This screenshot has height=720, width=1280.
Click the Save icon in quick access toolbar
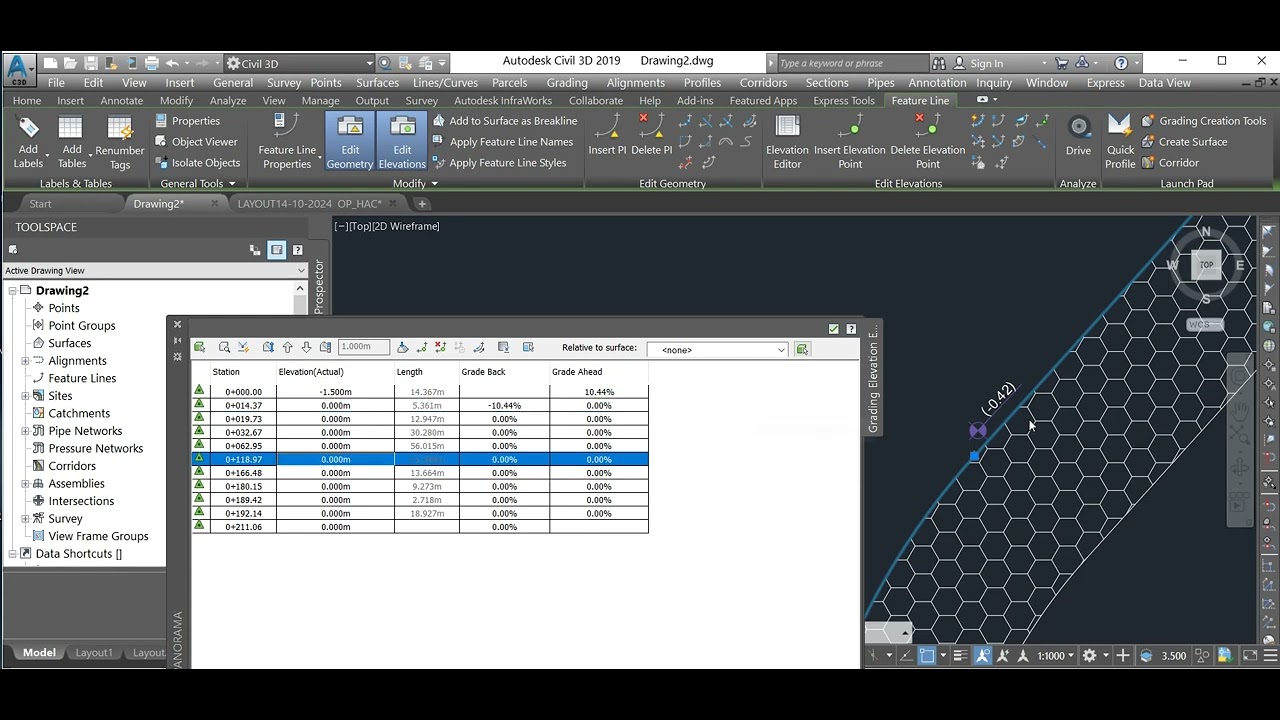pos(91,63)
